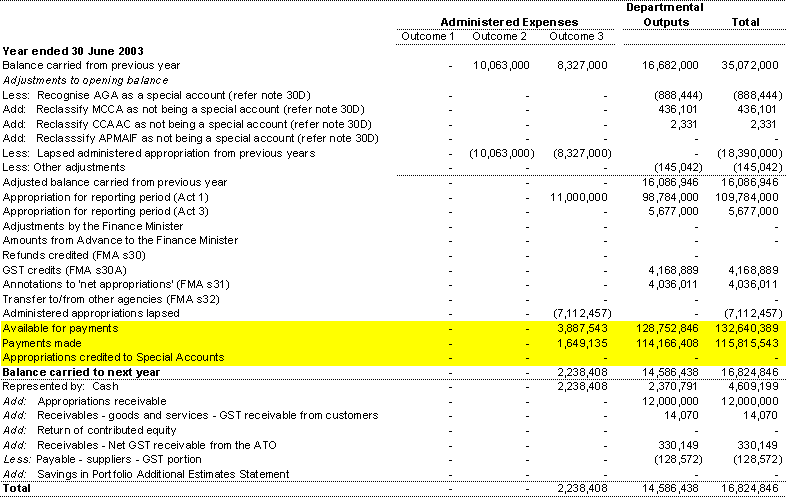Click 'Appropriation for reporting period (Act 1)' label

point(105,197)
